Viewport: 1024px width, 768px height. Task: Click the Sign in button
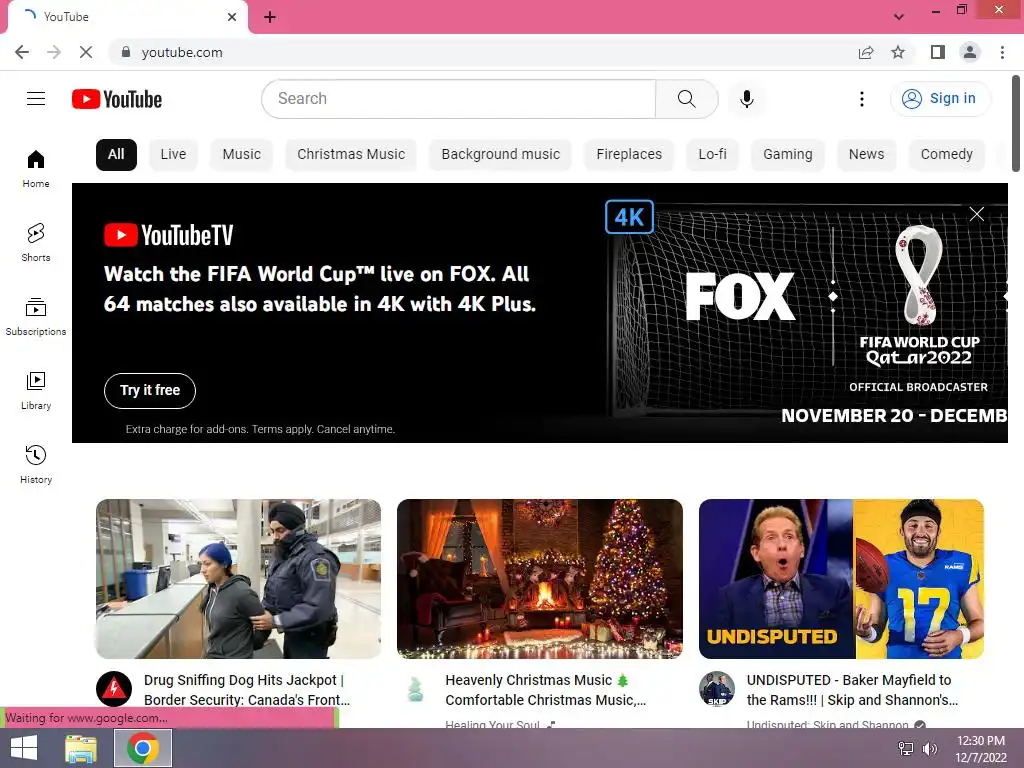point(940,99)
